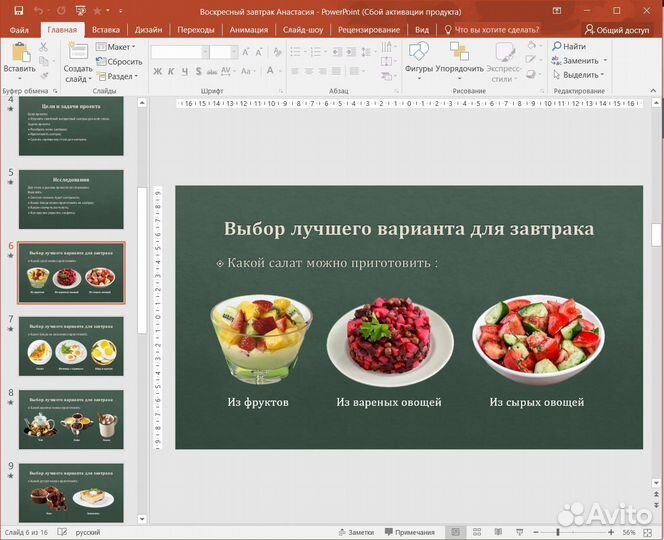
Task: Increase font size with the large A icon
Action: pos(245,52)
